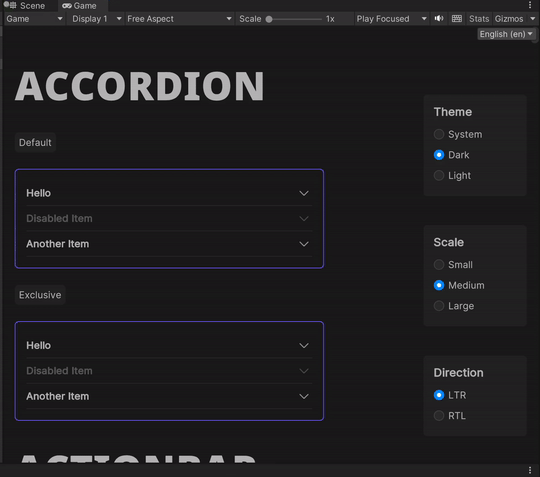The image size is (540, 477).
Task: Choose the Large scale option
Action: pyautogui.click(x=439, y=306)
